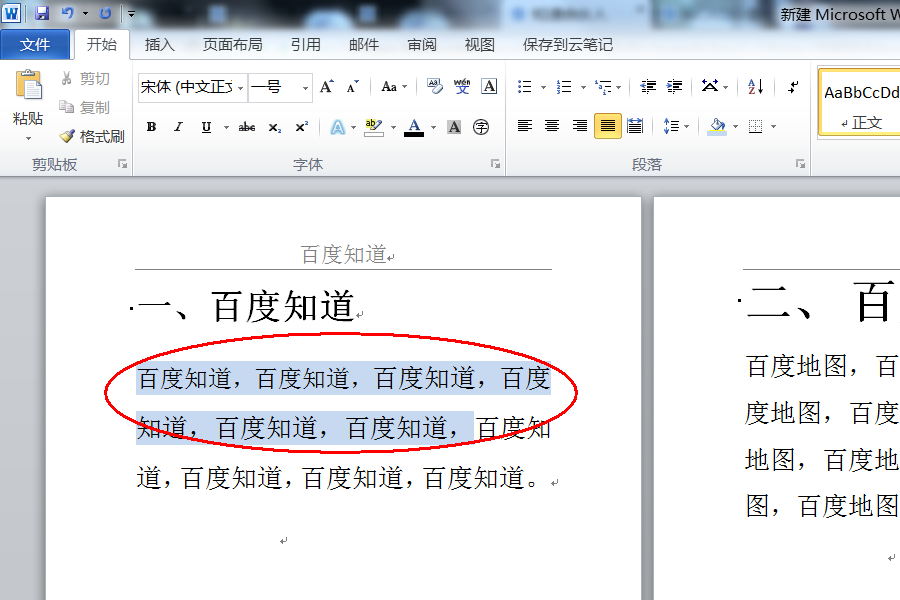Viewport: 900px width, 600px height.
Task: Clear formatting with the eraser icon
Action: 435,87
